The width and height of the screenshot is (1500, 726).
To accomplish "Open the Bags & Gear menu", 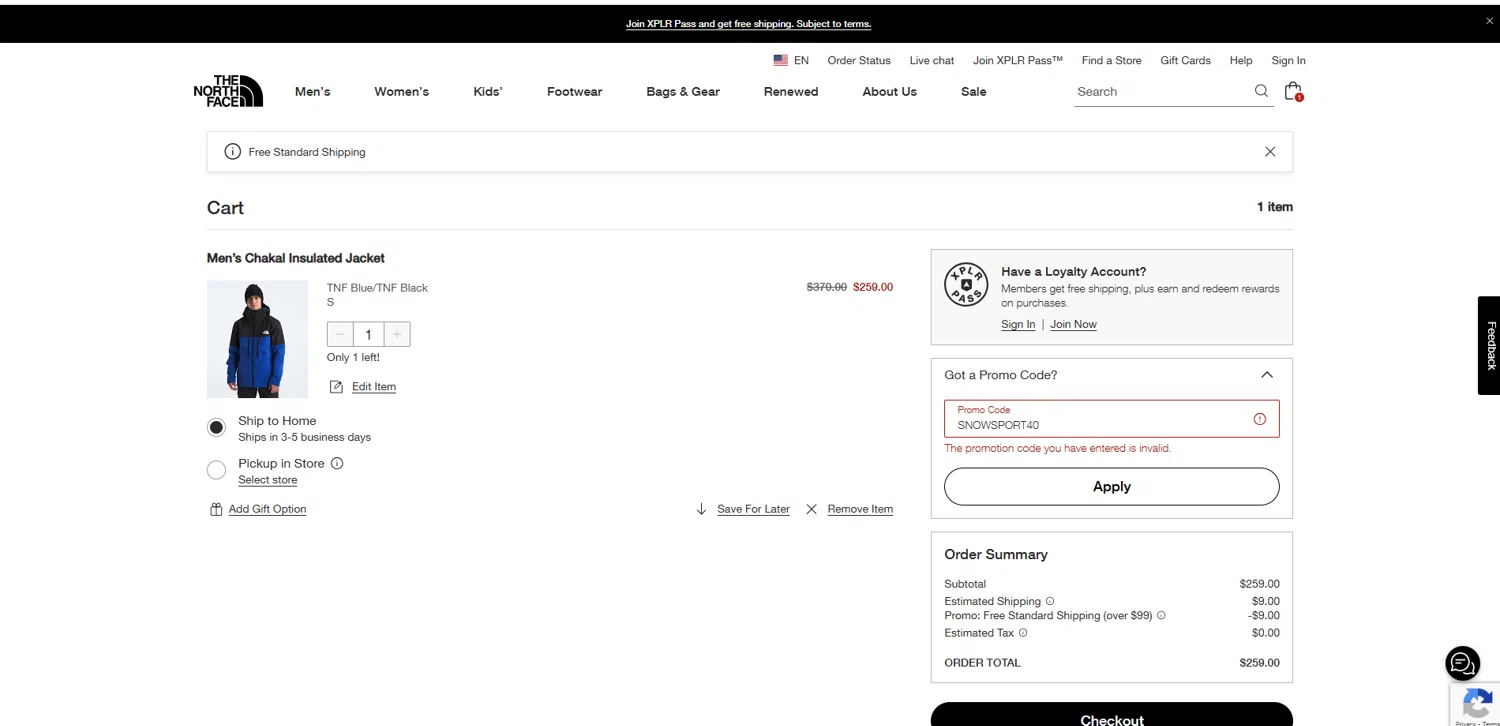I will click(683, 91).
